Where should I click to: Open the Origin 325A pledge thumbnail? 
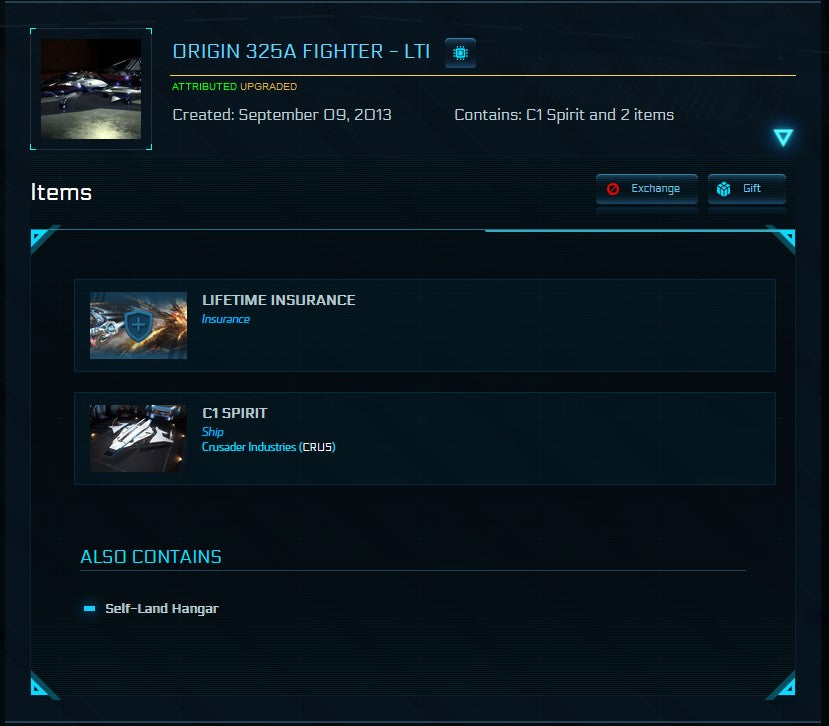coord(91,89)
